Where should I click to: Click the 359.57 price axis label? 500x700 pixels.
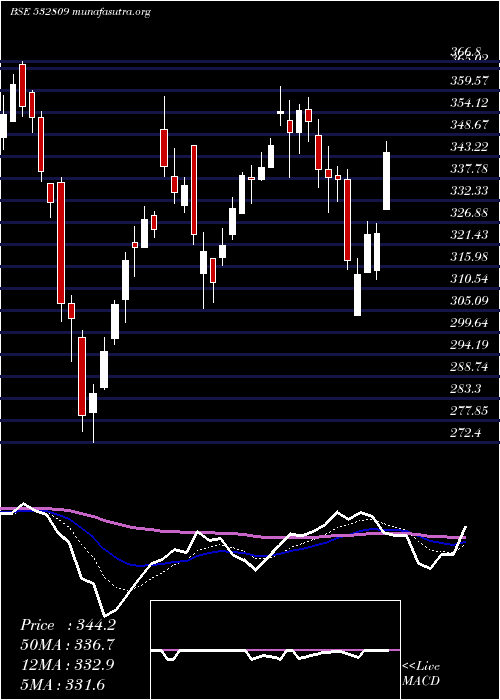point(469,81)
